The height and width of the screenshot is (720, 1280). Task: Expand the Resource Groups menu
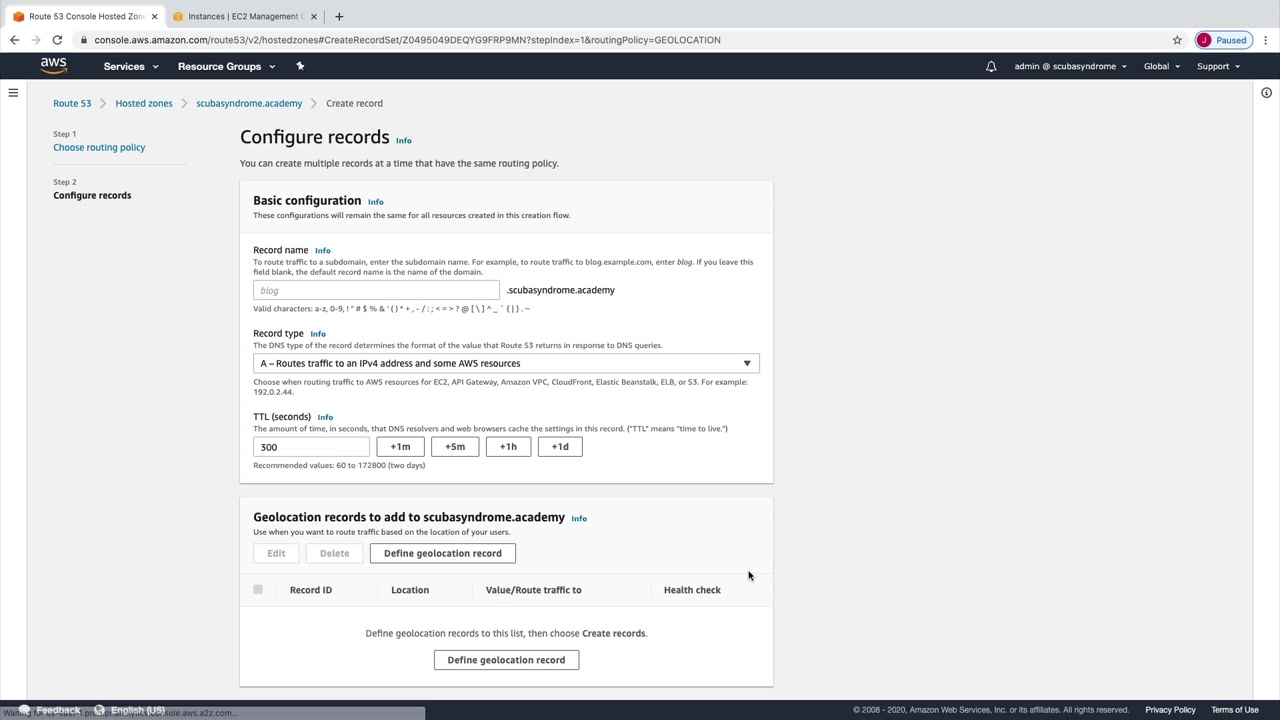tap(226, 66)
